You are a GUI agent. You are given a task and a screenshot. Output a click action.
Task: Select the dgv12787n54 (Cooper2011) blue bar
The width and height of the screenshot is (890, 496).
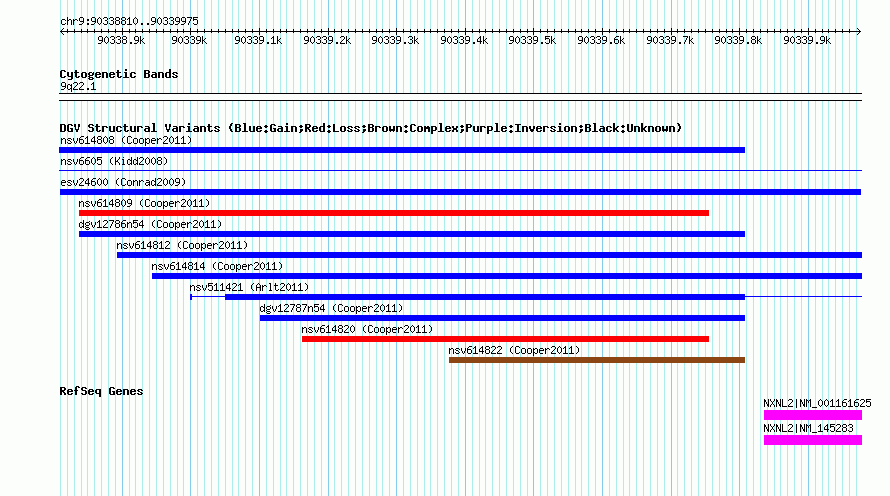[502, 318]
